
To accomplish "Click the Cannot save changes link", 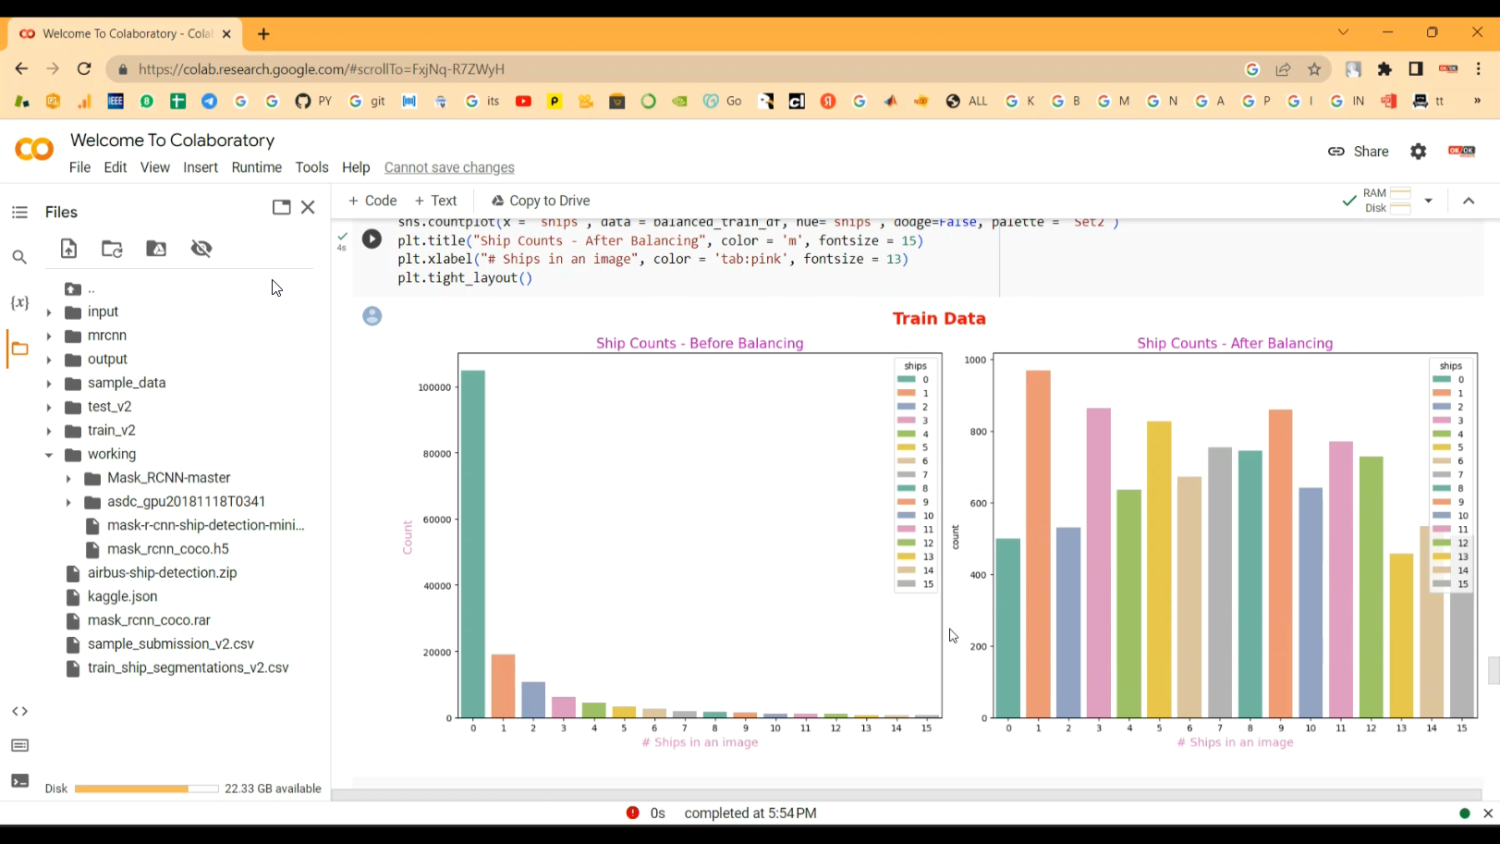I will pos(449,167).
